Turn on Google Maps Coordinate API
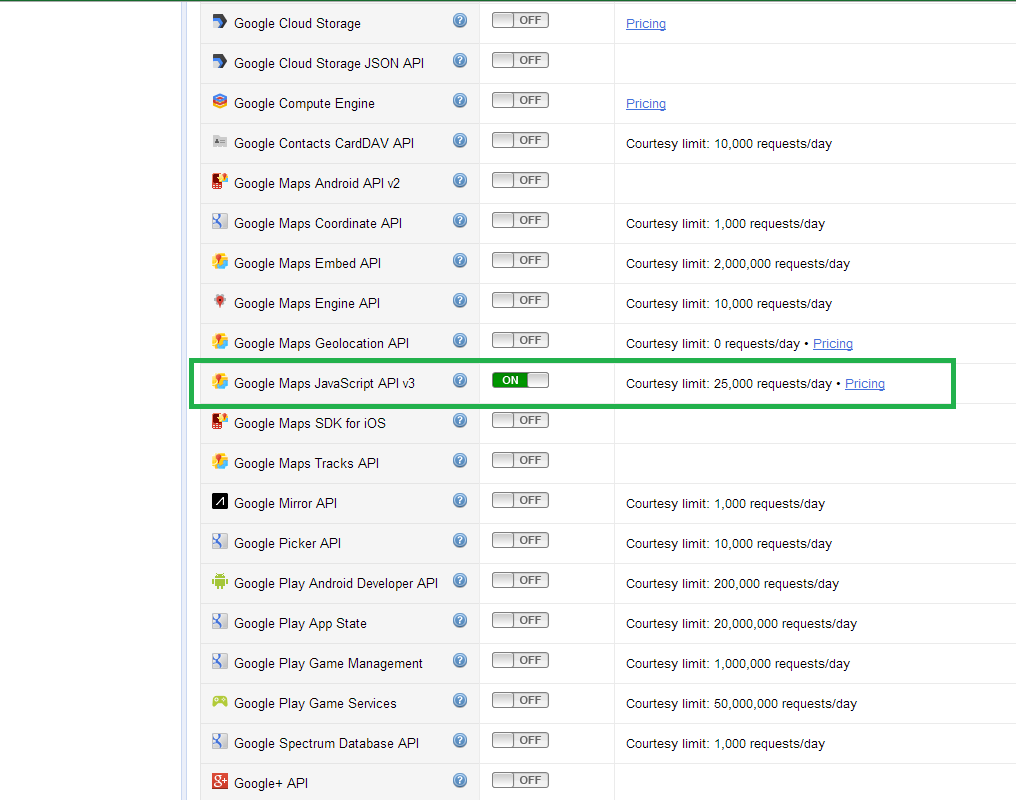 tap(520, 220)
